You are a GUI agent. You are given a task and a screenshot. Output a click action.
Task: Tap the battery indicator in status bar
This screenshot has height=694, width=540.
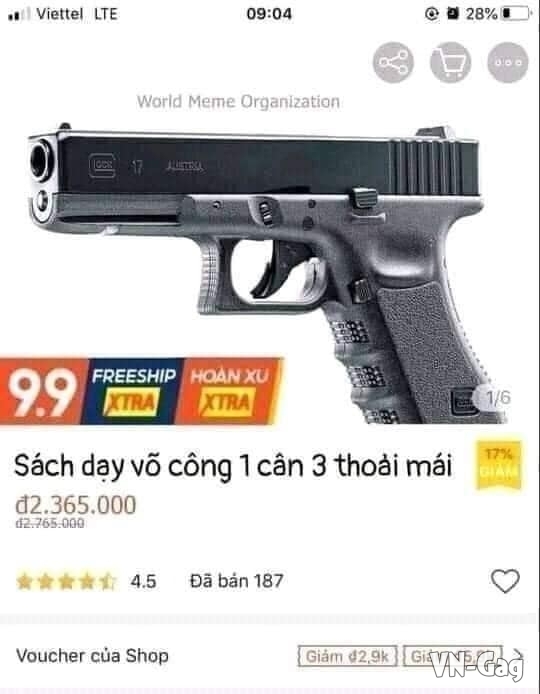(516, 14)
